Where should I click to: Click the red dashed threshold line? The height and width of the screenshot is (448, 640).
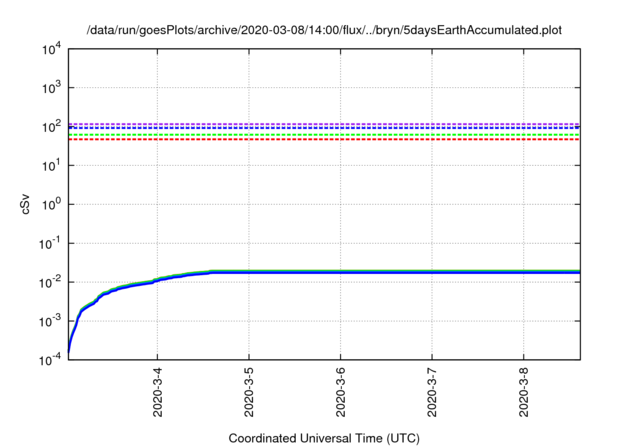pyautogui.click(x=324, y=140)
